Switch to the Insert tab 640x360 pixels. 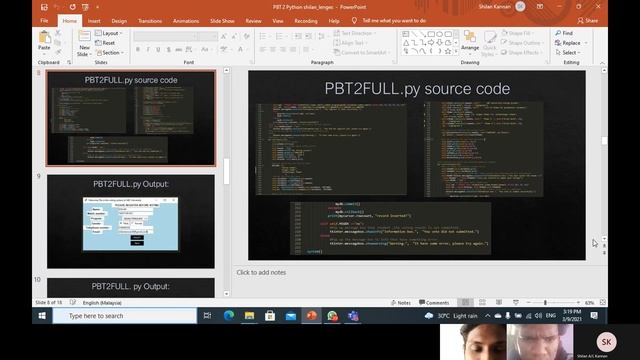point(94,21)
